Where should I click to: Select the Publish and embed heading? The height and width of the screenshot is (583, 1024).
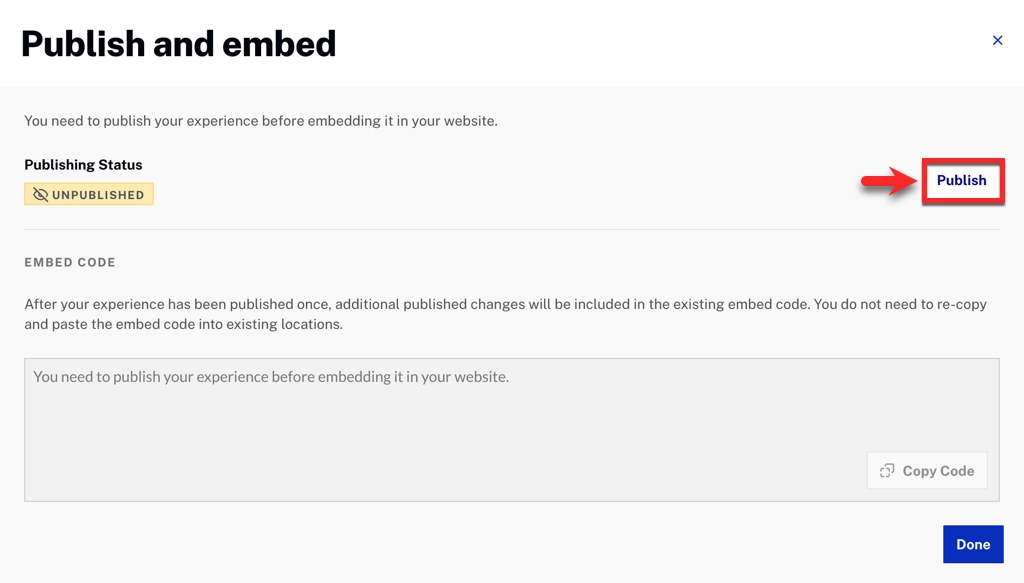pyautogui.click(x=178, y=44)
